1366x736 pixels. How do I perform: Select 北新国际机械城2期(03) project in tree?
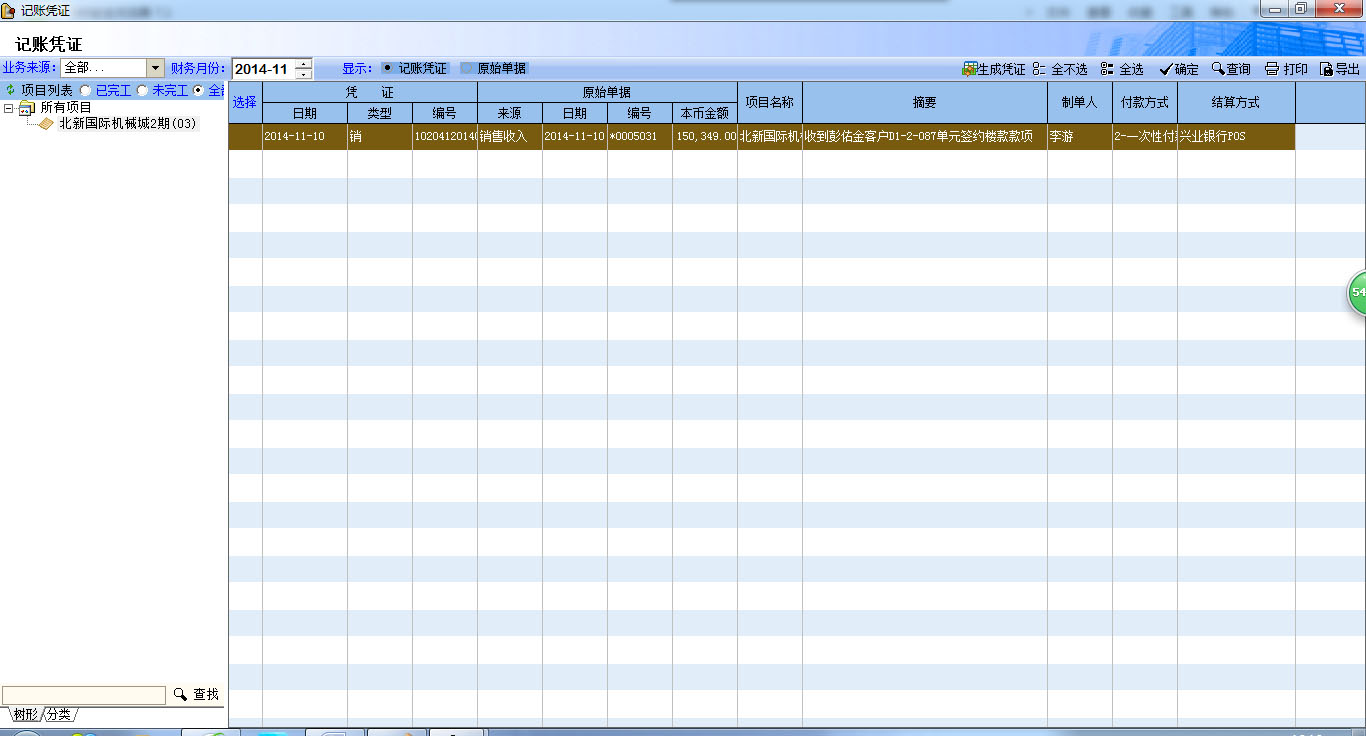coord(127,124)
